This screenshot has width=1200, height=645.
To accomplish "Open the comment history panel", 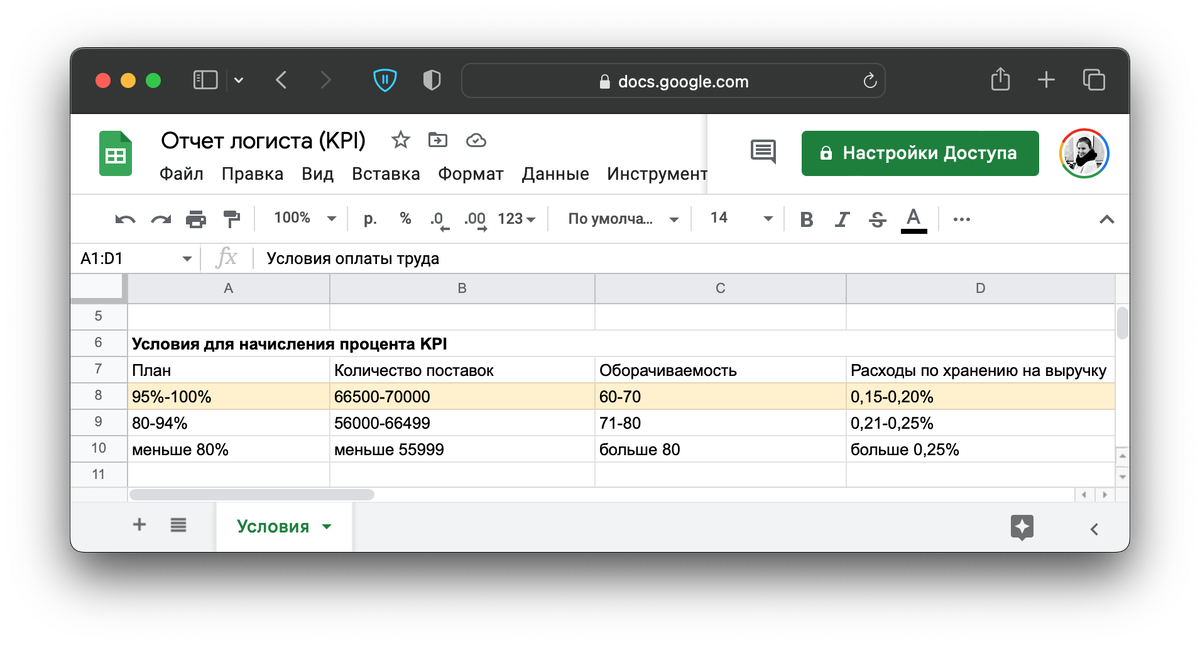I will click(761, 152).
